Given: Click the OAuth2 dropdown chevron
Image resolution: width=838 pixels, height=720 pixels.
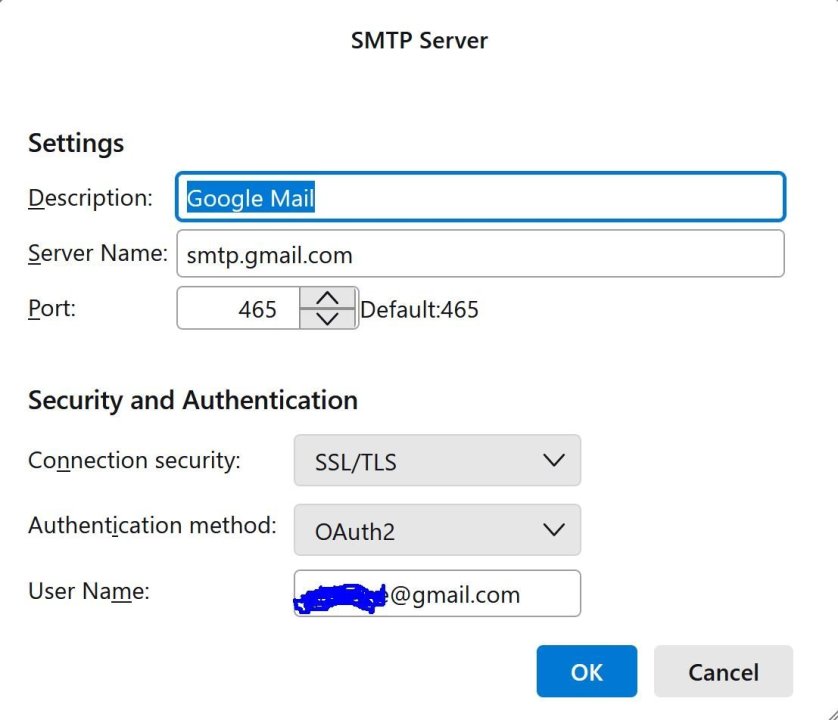Looking at the screenshot, I should [x=556, y=530].
